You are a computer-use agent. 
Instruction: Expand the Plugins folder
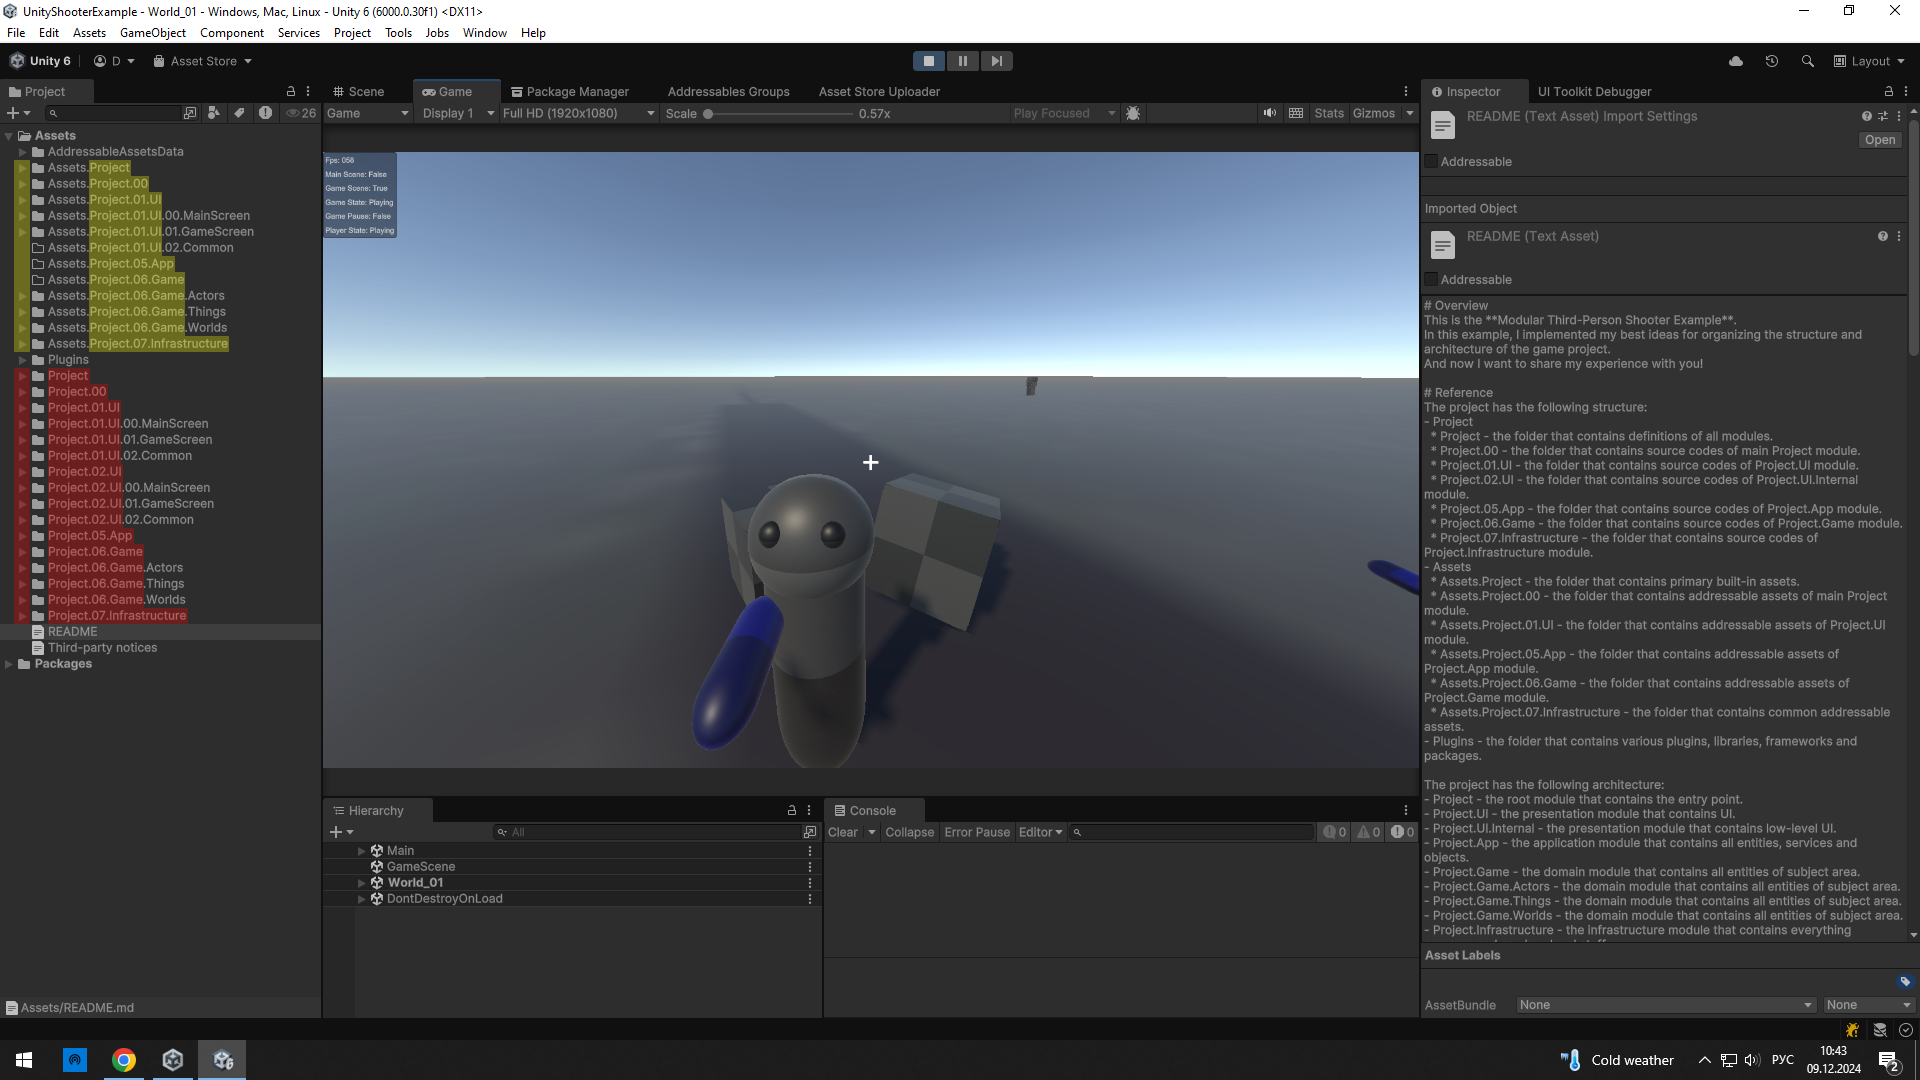[22, 360]
